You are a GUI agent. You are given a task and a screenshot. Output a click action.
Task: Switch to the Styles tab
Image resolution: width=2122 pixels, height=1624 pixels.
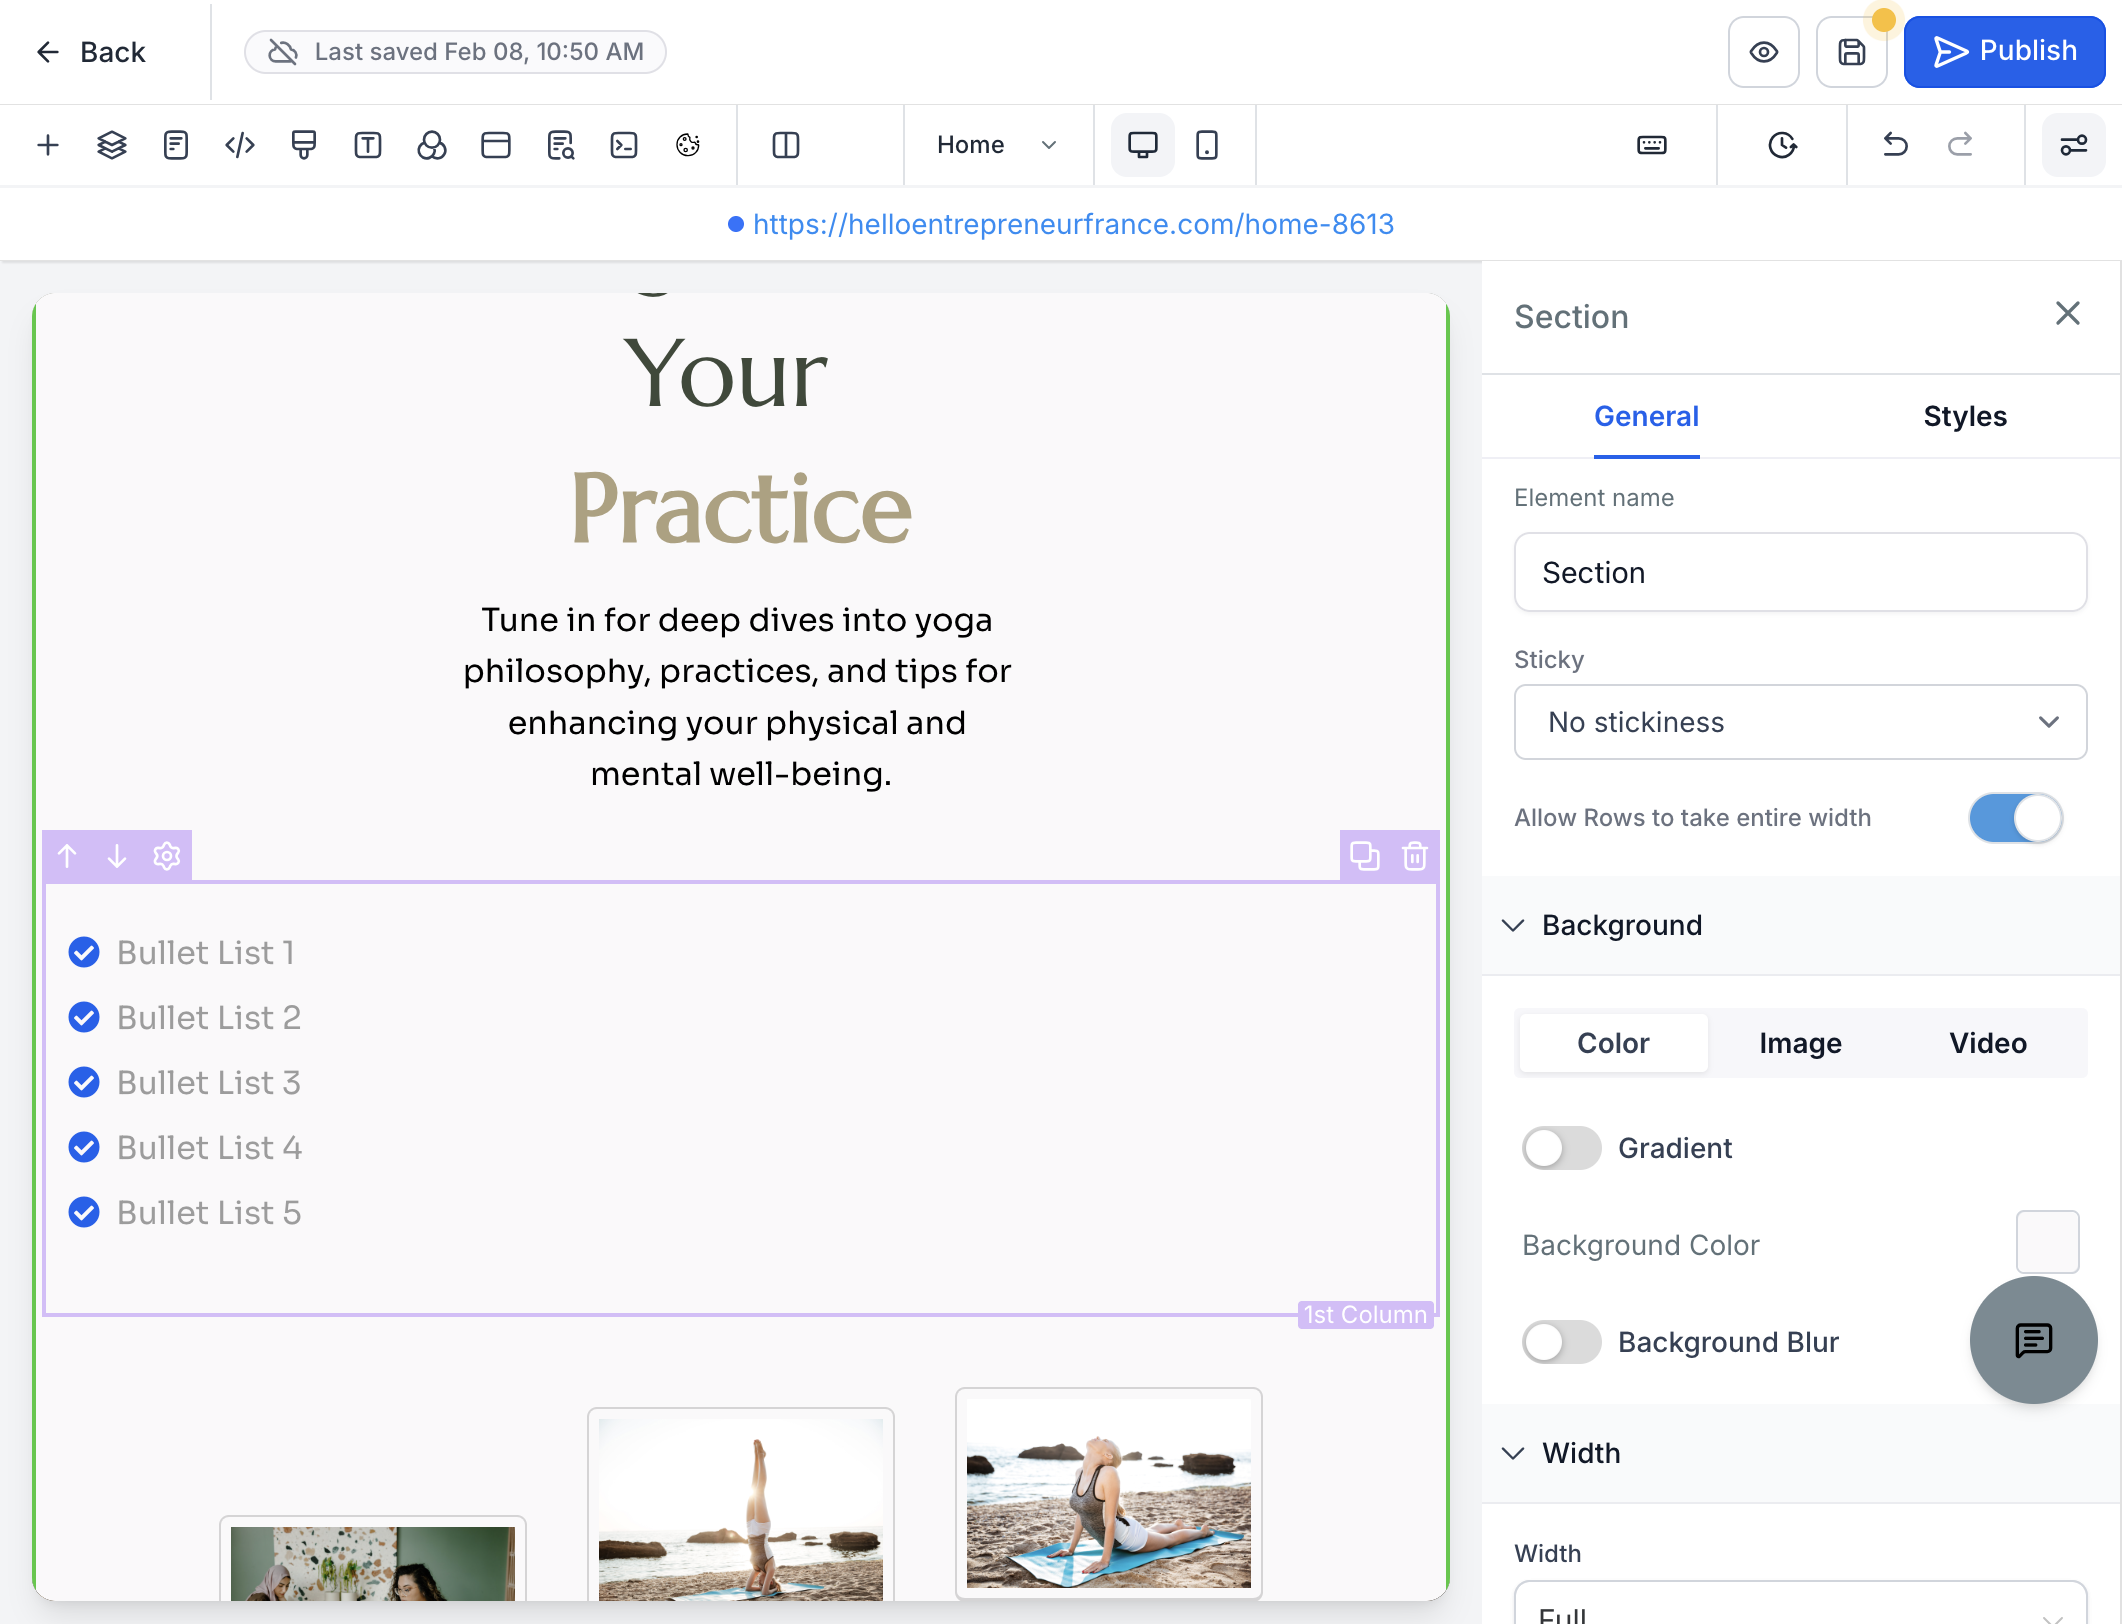(x=1965, y=416)
